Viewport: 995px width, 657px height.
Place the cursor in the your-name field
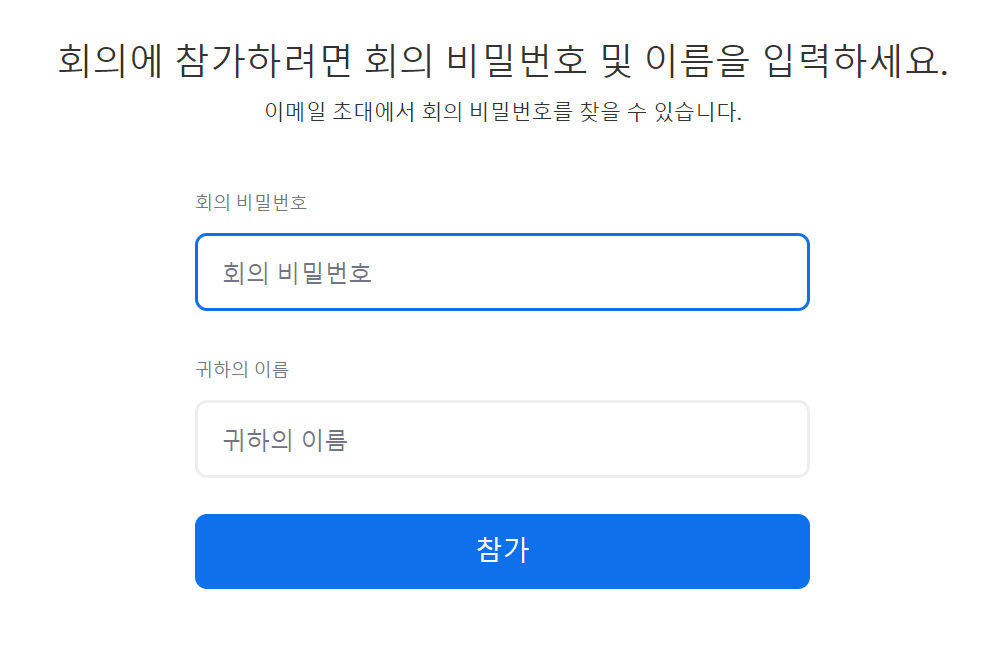[x=502, y=439]
